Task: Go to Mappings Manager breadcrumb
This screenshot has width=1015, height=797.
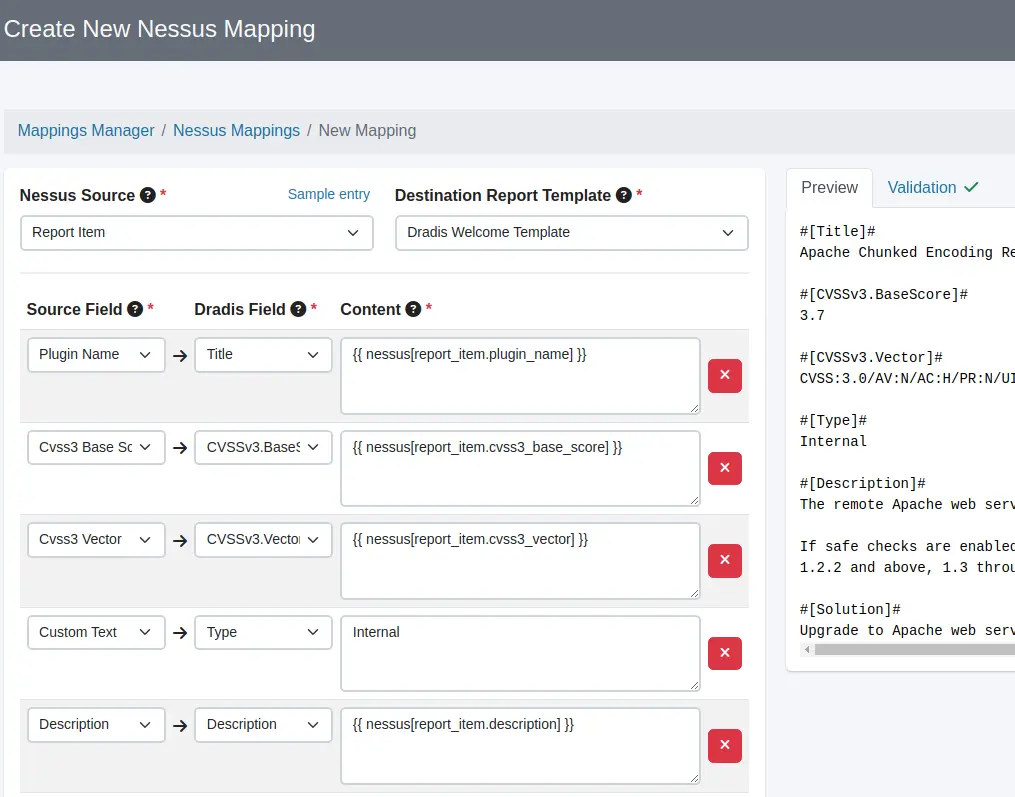Action: [86, 130]
